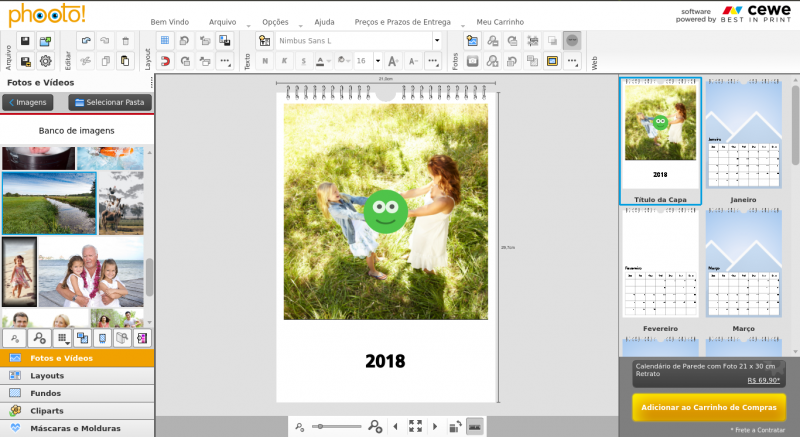Open the Máscaras e Molduras panel
The image size is (800, 437).
click(x=77, y=428)
